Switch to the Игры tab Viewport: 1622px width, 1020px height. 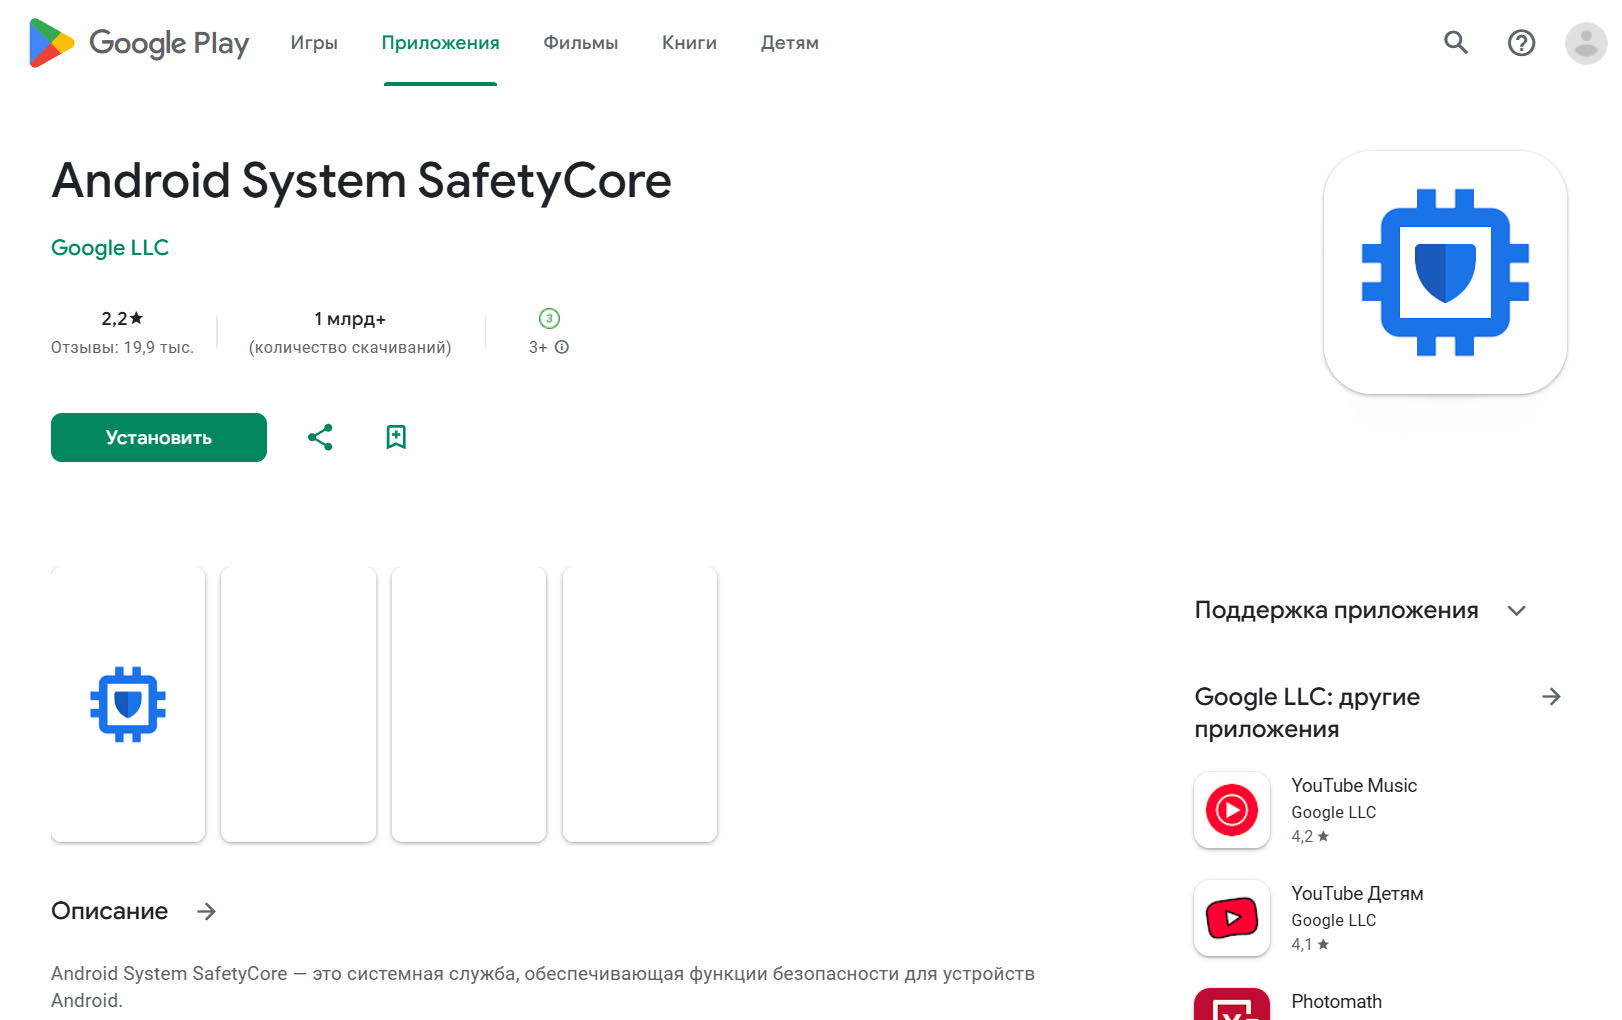pos(314,43)
